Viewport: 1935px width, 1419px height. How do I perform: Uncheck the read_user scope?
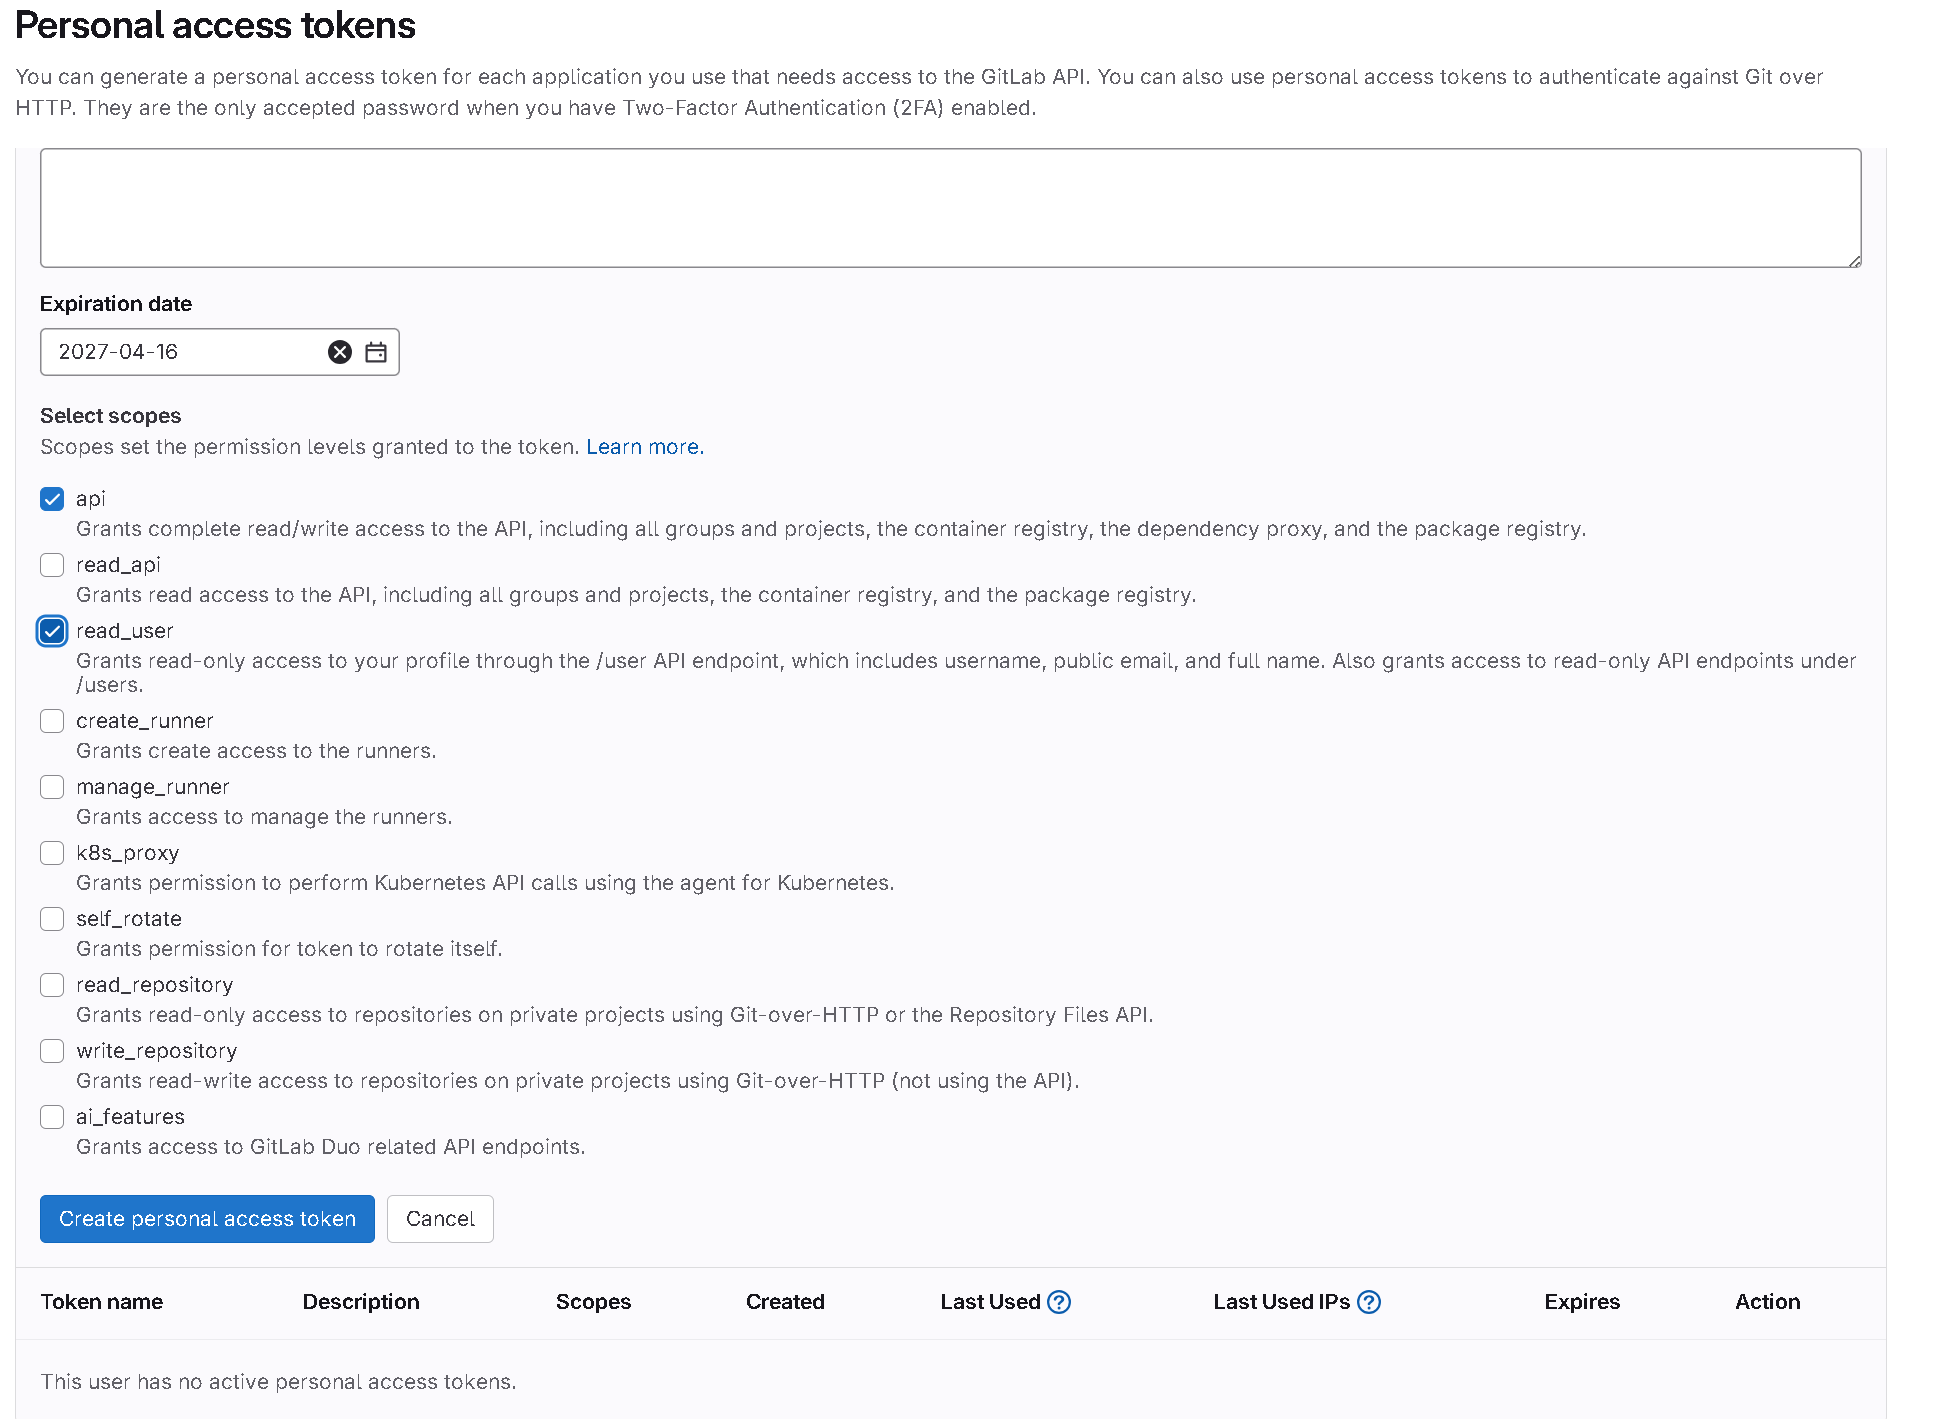(x=52, y=631)
